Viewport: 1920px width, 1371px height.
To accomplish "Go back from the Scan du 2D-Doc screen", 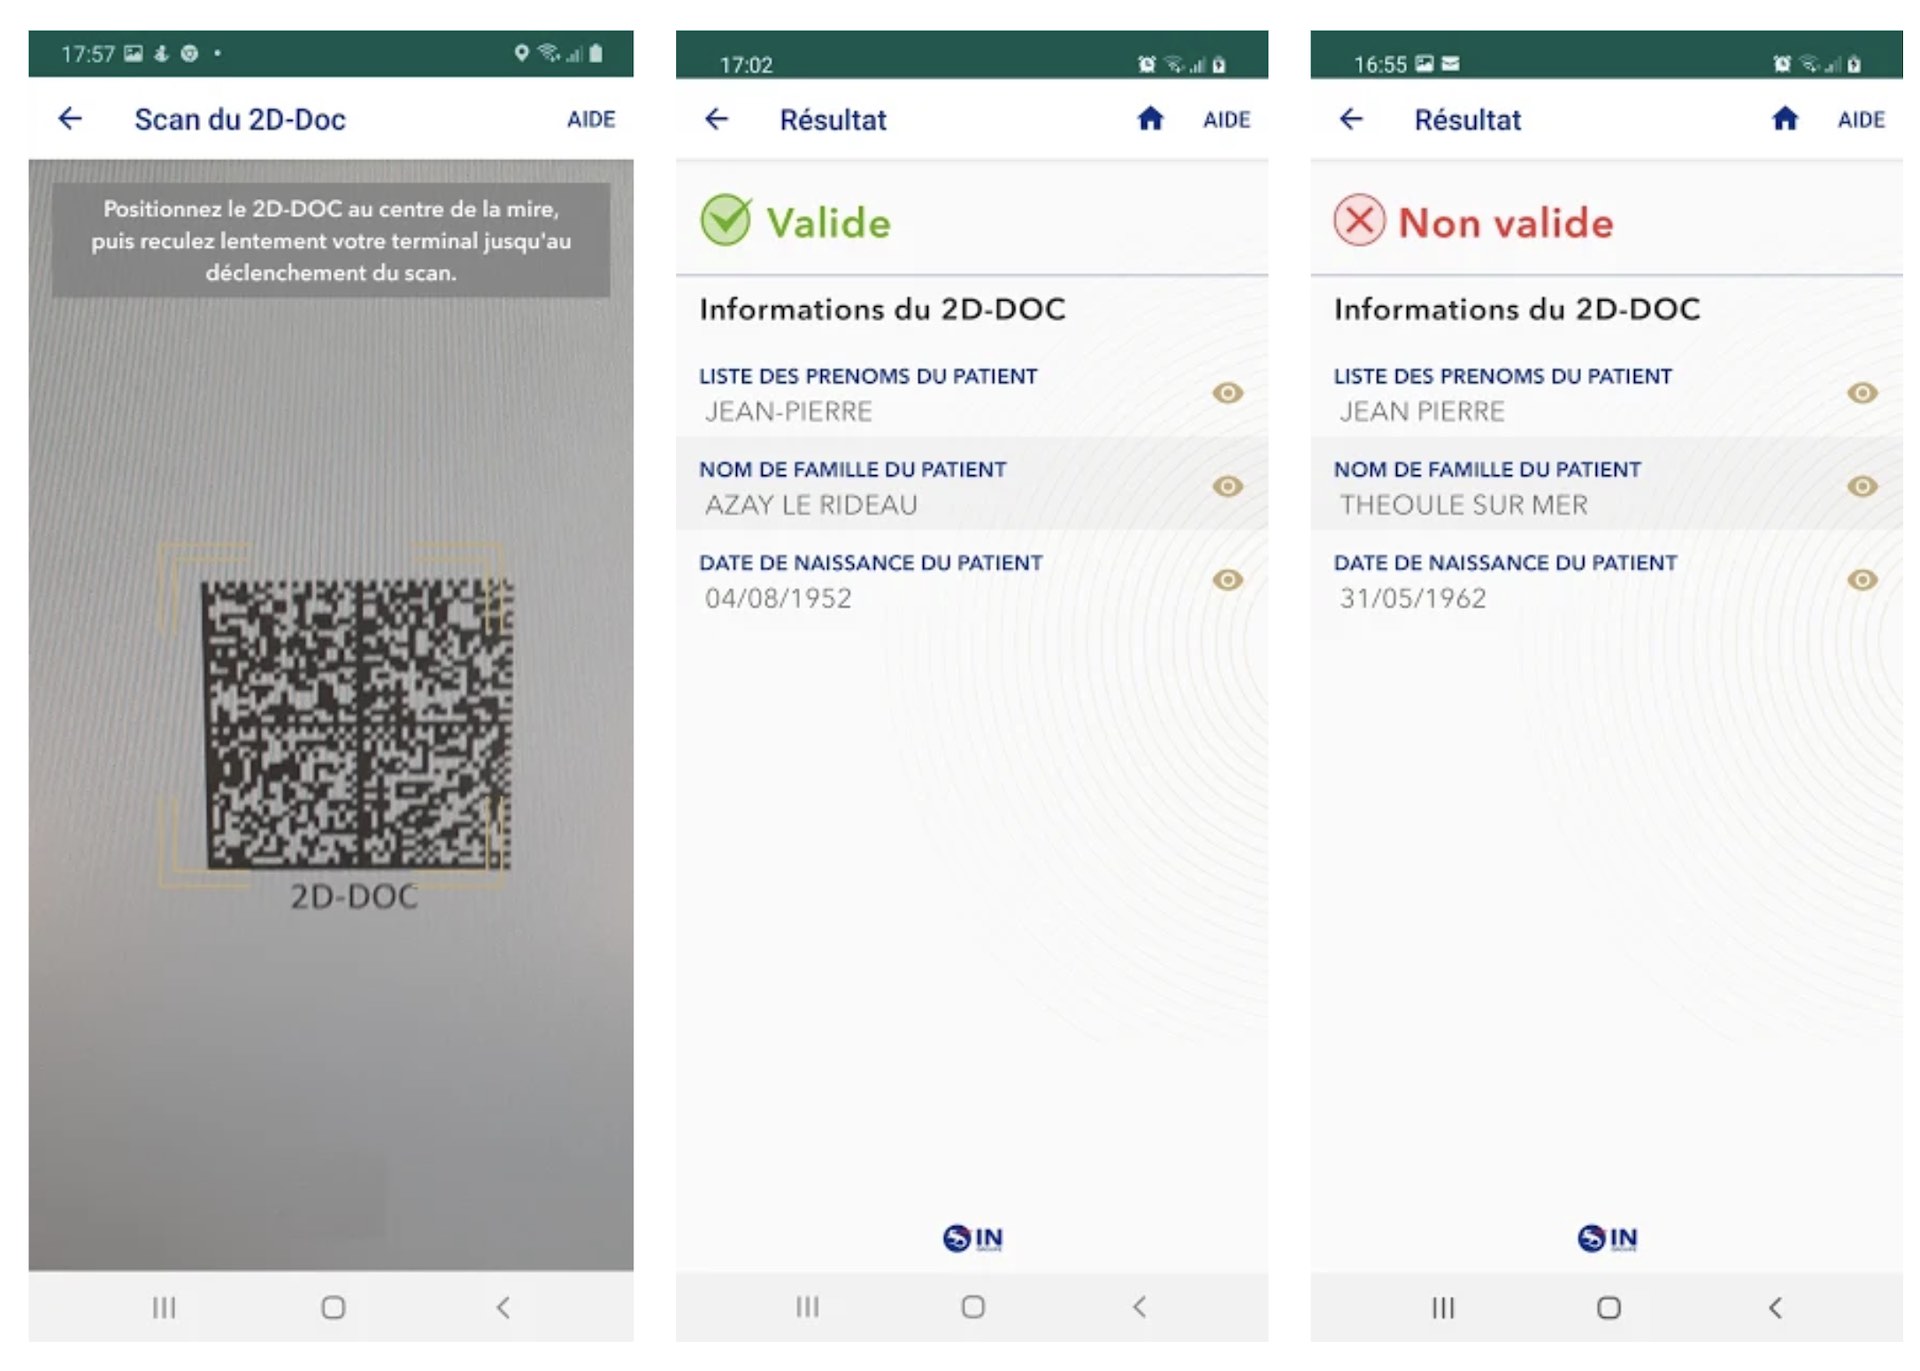I will 70,119.
